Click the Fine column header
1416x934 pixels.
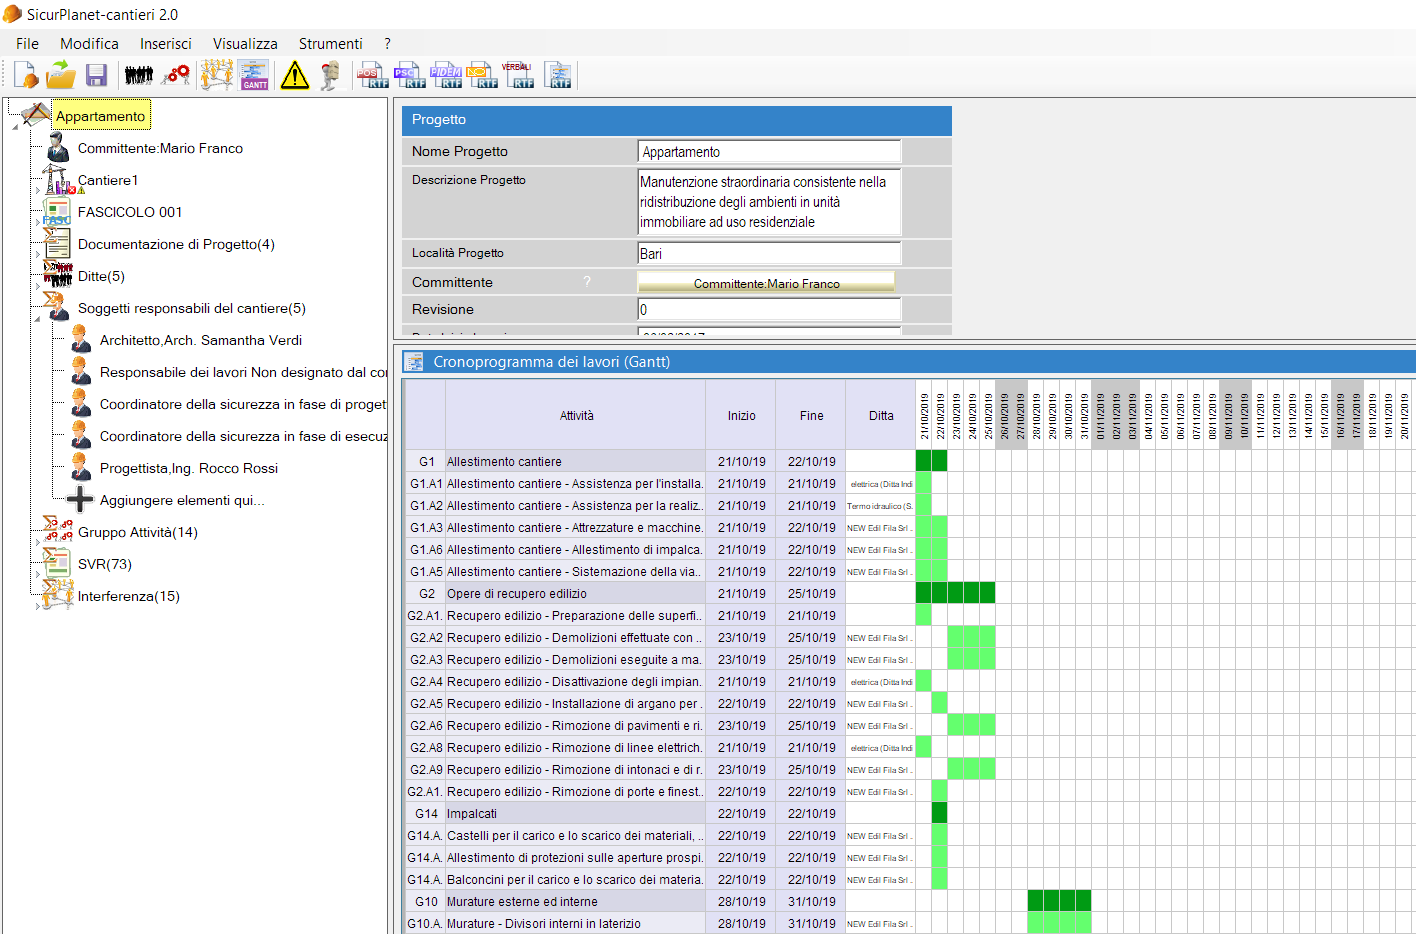(811, 415)
